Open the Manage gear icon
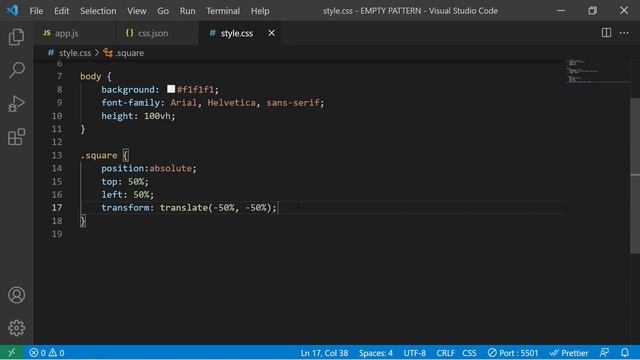Screen dimensions: 640x360 16,328
